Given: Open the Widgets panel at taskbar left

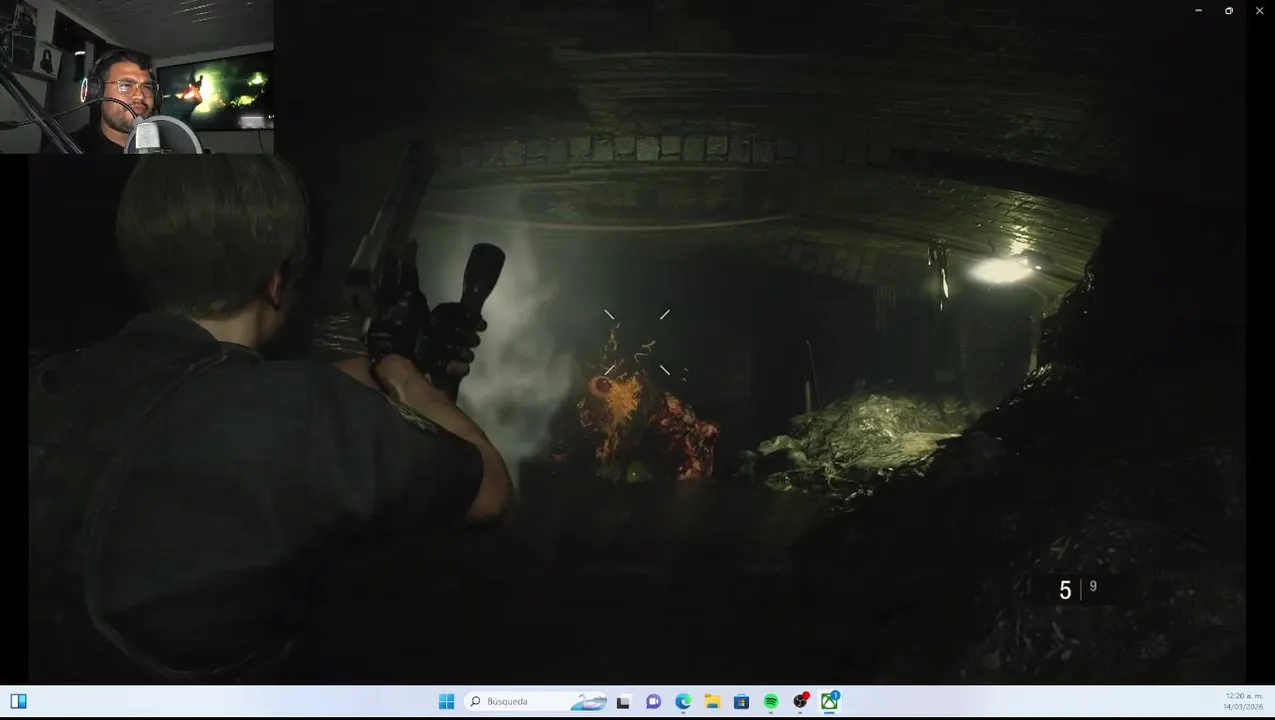Looking at the screenshot, I should pos(18,701).
